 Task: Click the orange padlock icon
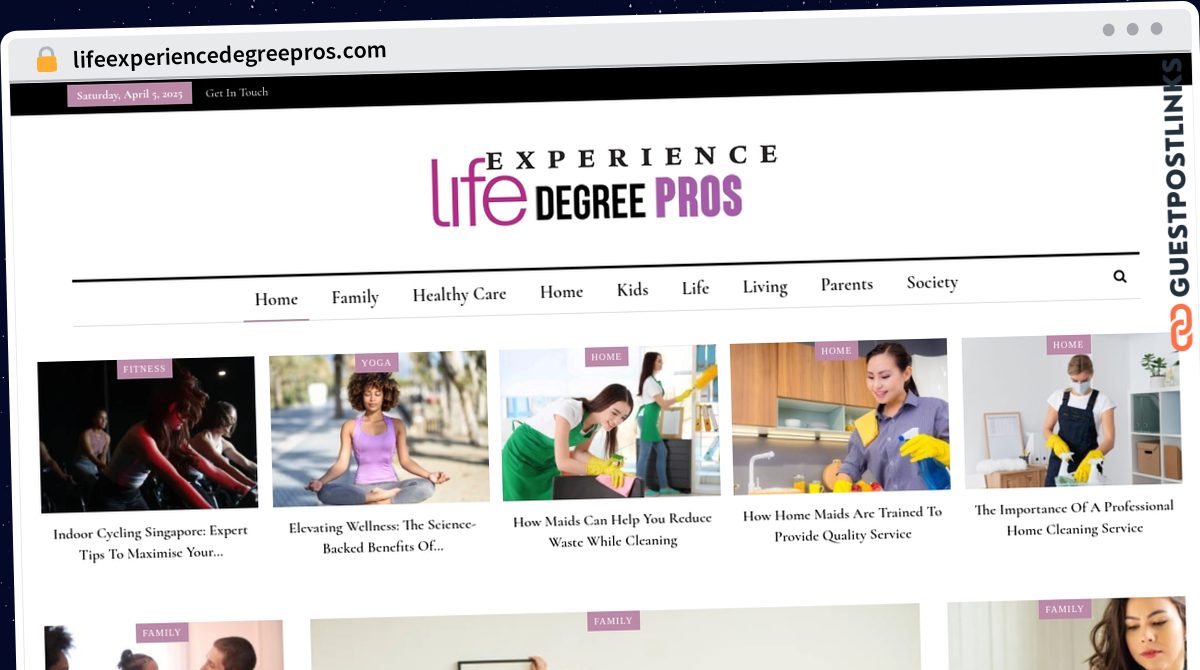(47, 60)
